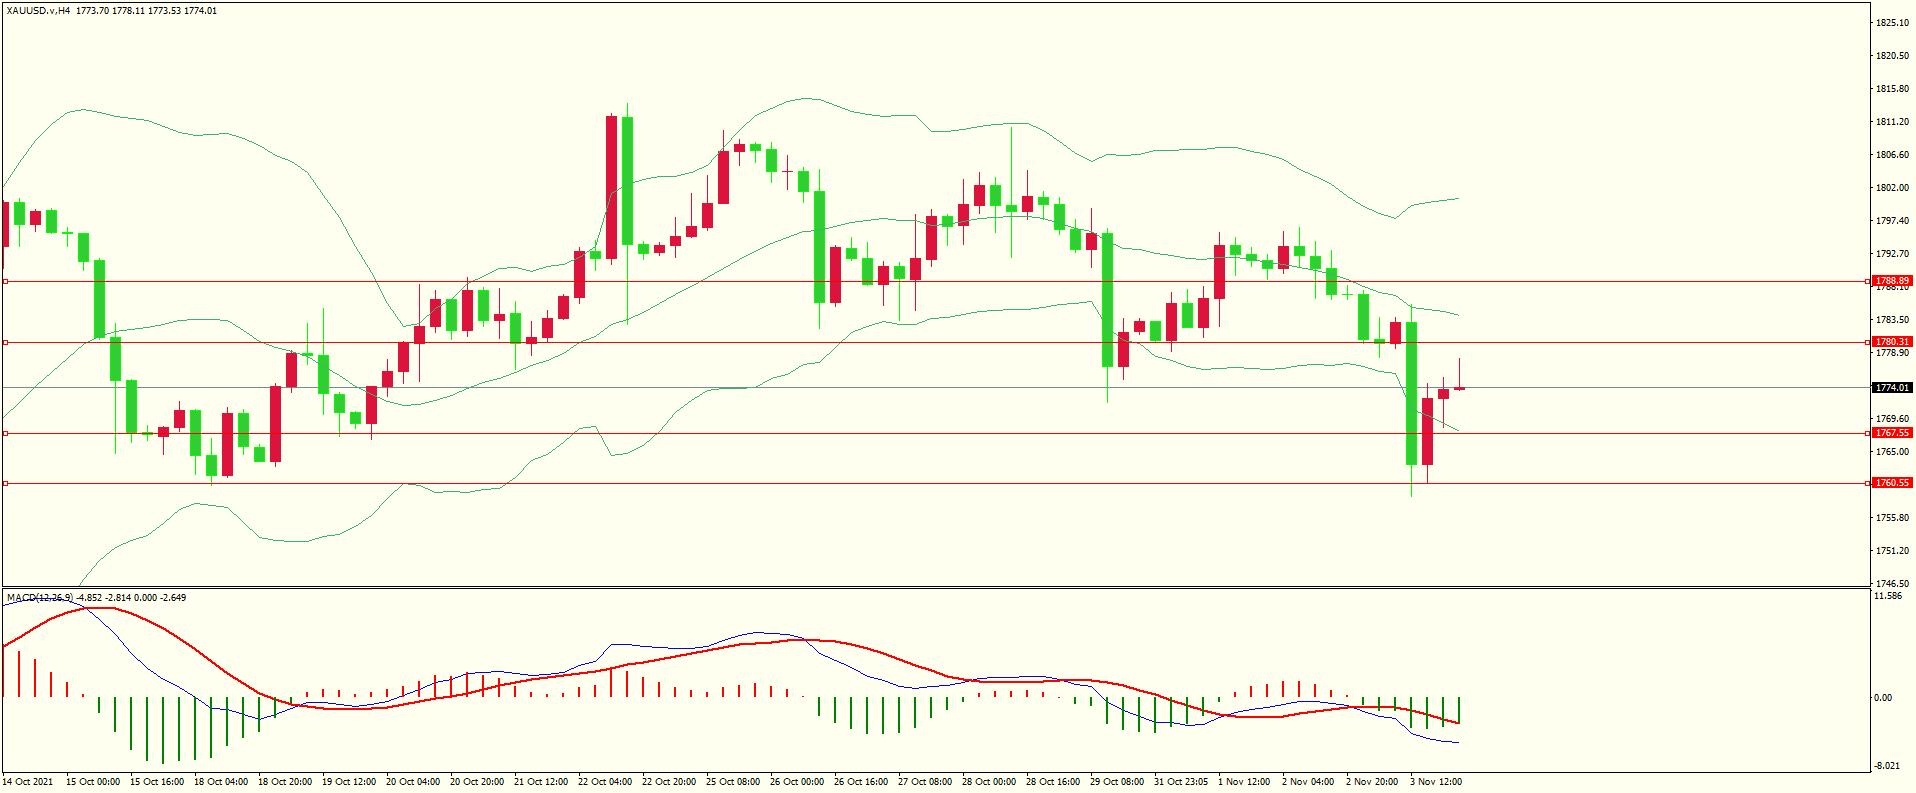This screenshot has height=793, width=1916.
Task: Click the 28 Oct 16:00 time label
Action: (1053, 782)
